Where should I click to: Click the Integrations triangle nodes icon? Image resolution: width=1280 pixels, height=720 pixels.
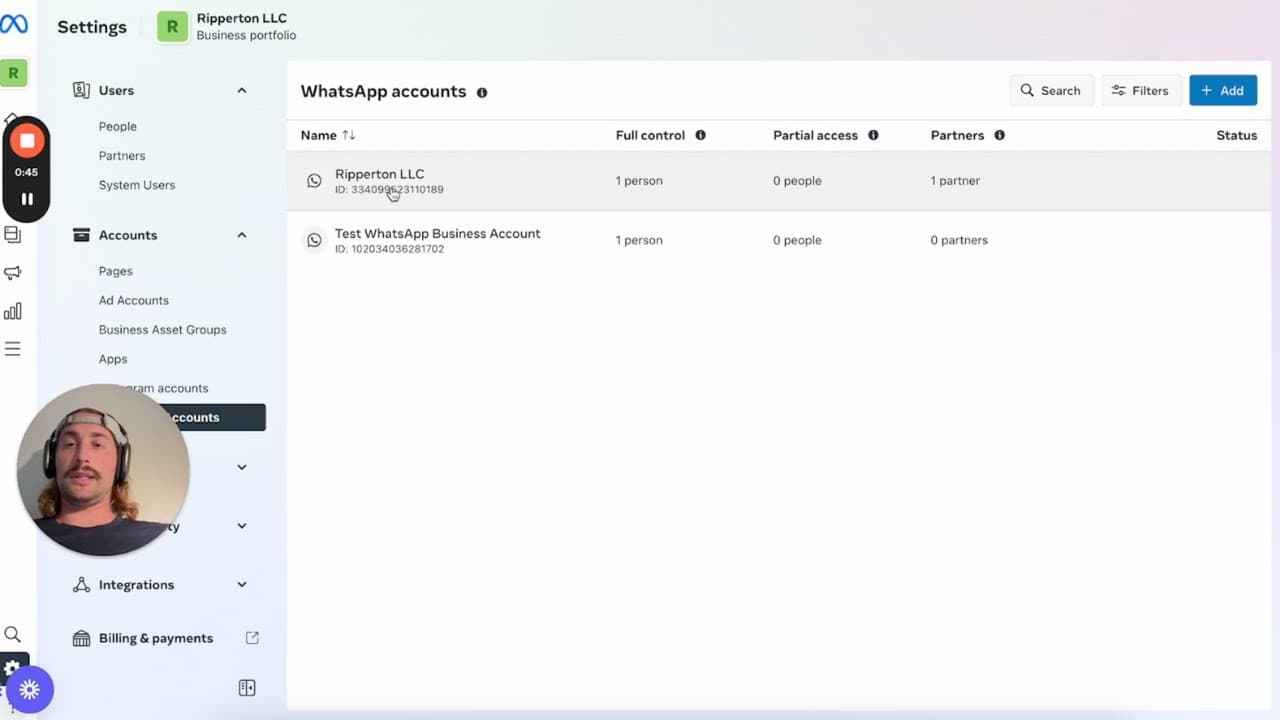point(81,585)
